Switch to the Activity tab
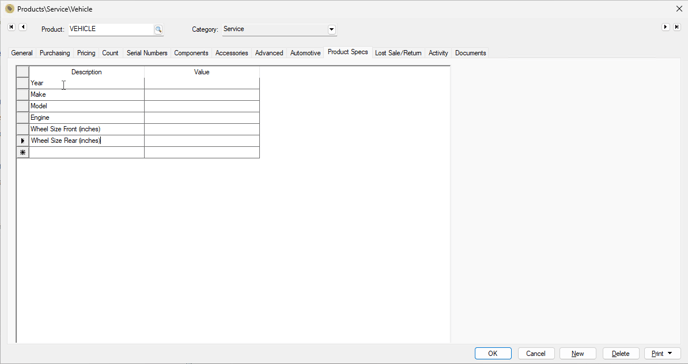688x364 pixels. click(438, 53)
